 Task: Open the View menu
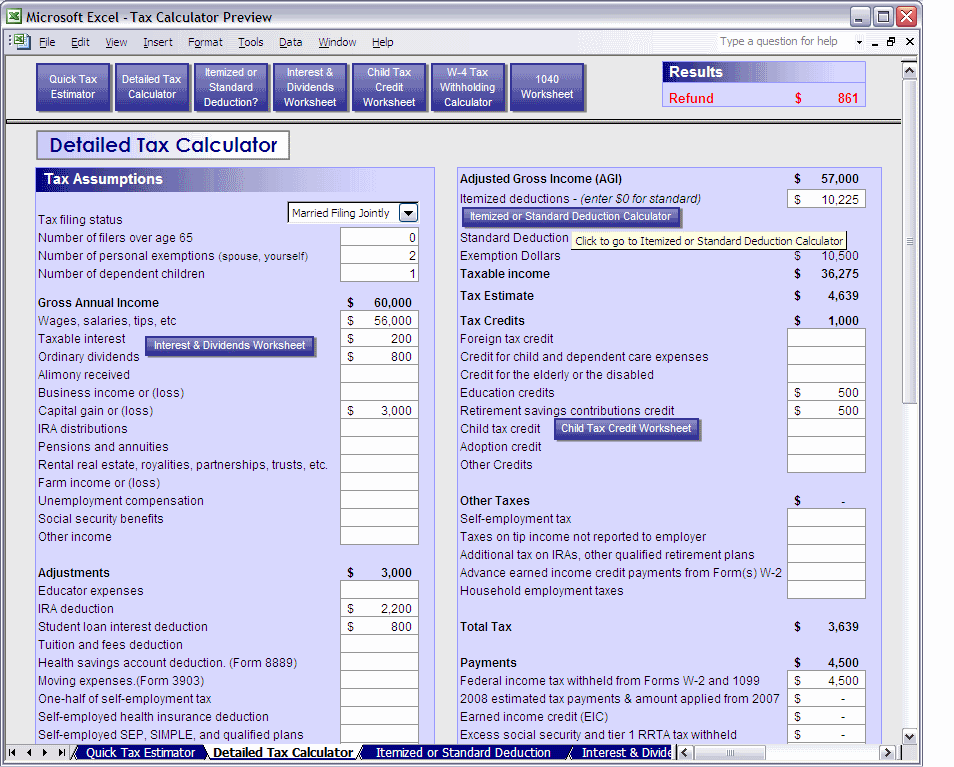[116, 42]
